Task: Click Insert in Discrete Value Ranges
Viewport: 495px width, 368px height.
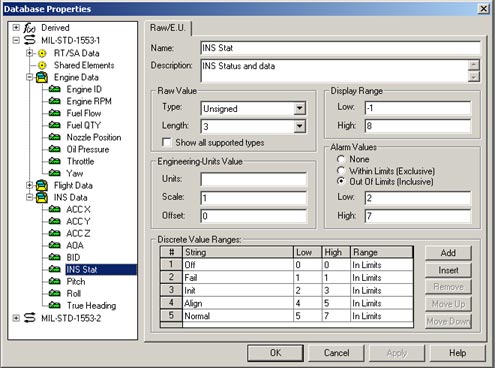Action: (448, 270)
